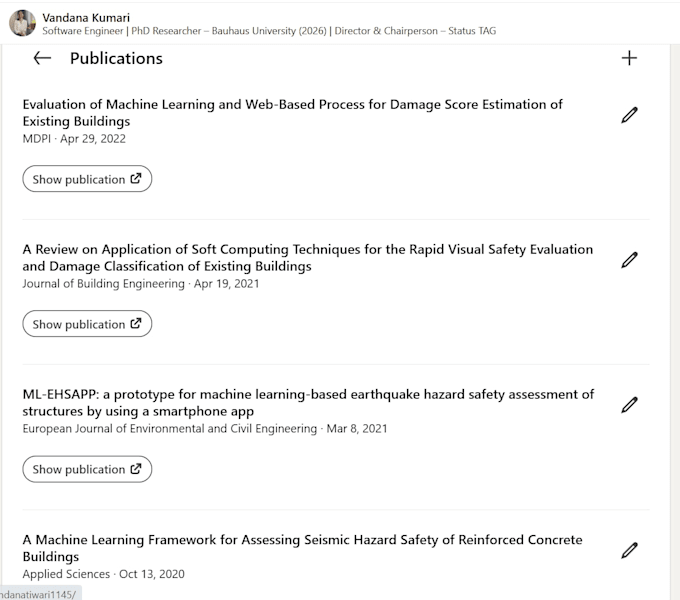Edit the Seismic Hazard Safety Framework entry
The width and height of the screenshot is (680, 600).
[629, 550]
